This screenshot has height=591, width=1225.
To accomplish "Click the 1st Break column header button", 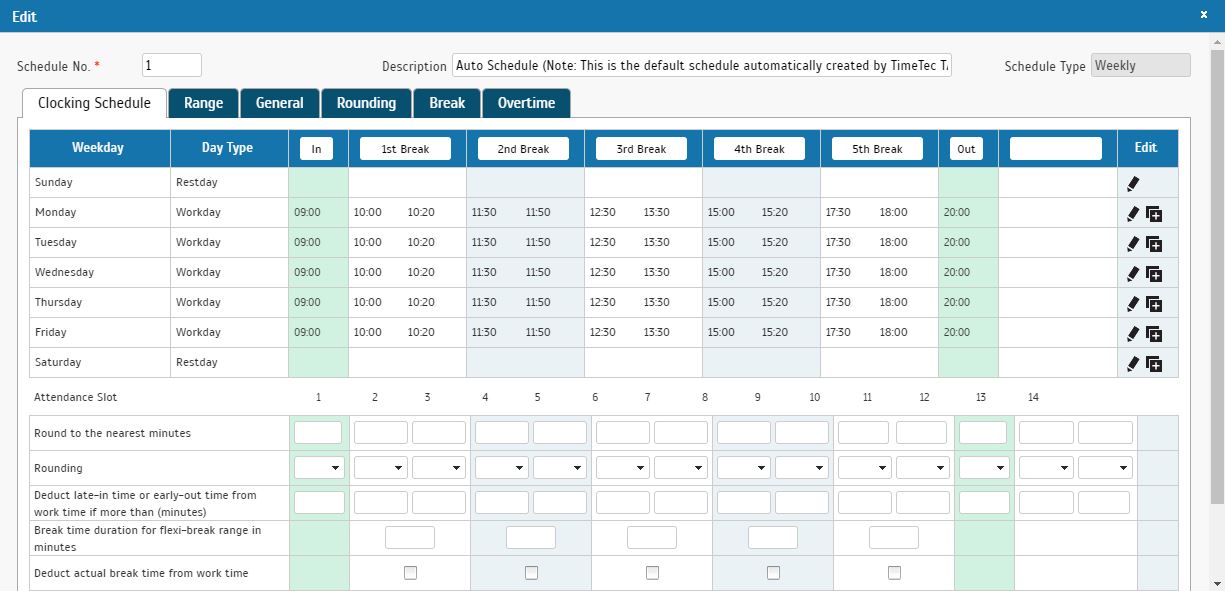I will pyautogui.click(x=406, y=148).
